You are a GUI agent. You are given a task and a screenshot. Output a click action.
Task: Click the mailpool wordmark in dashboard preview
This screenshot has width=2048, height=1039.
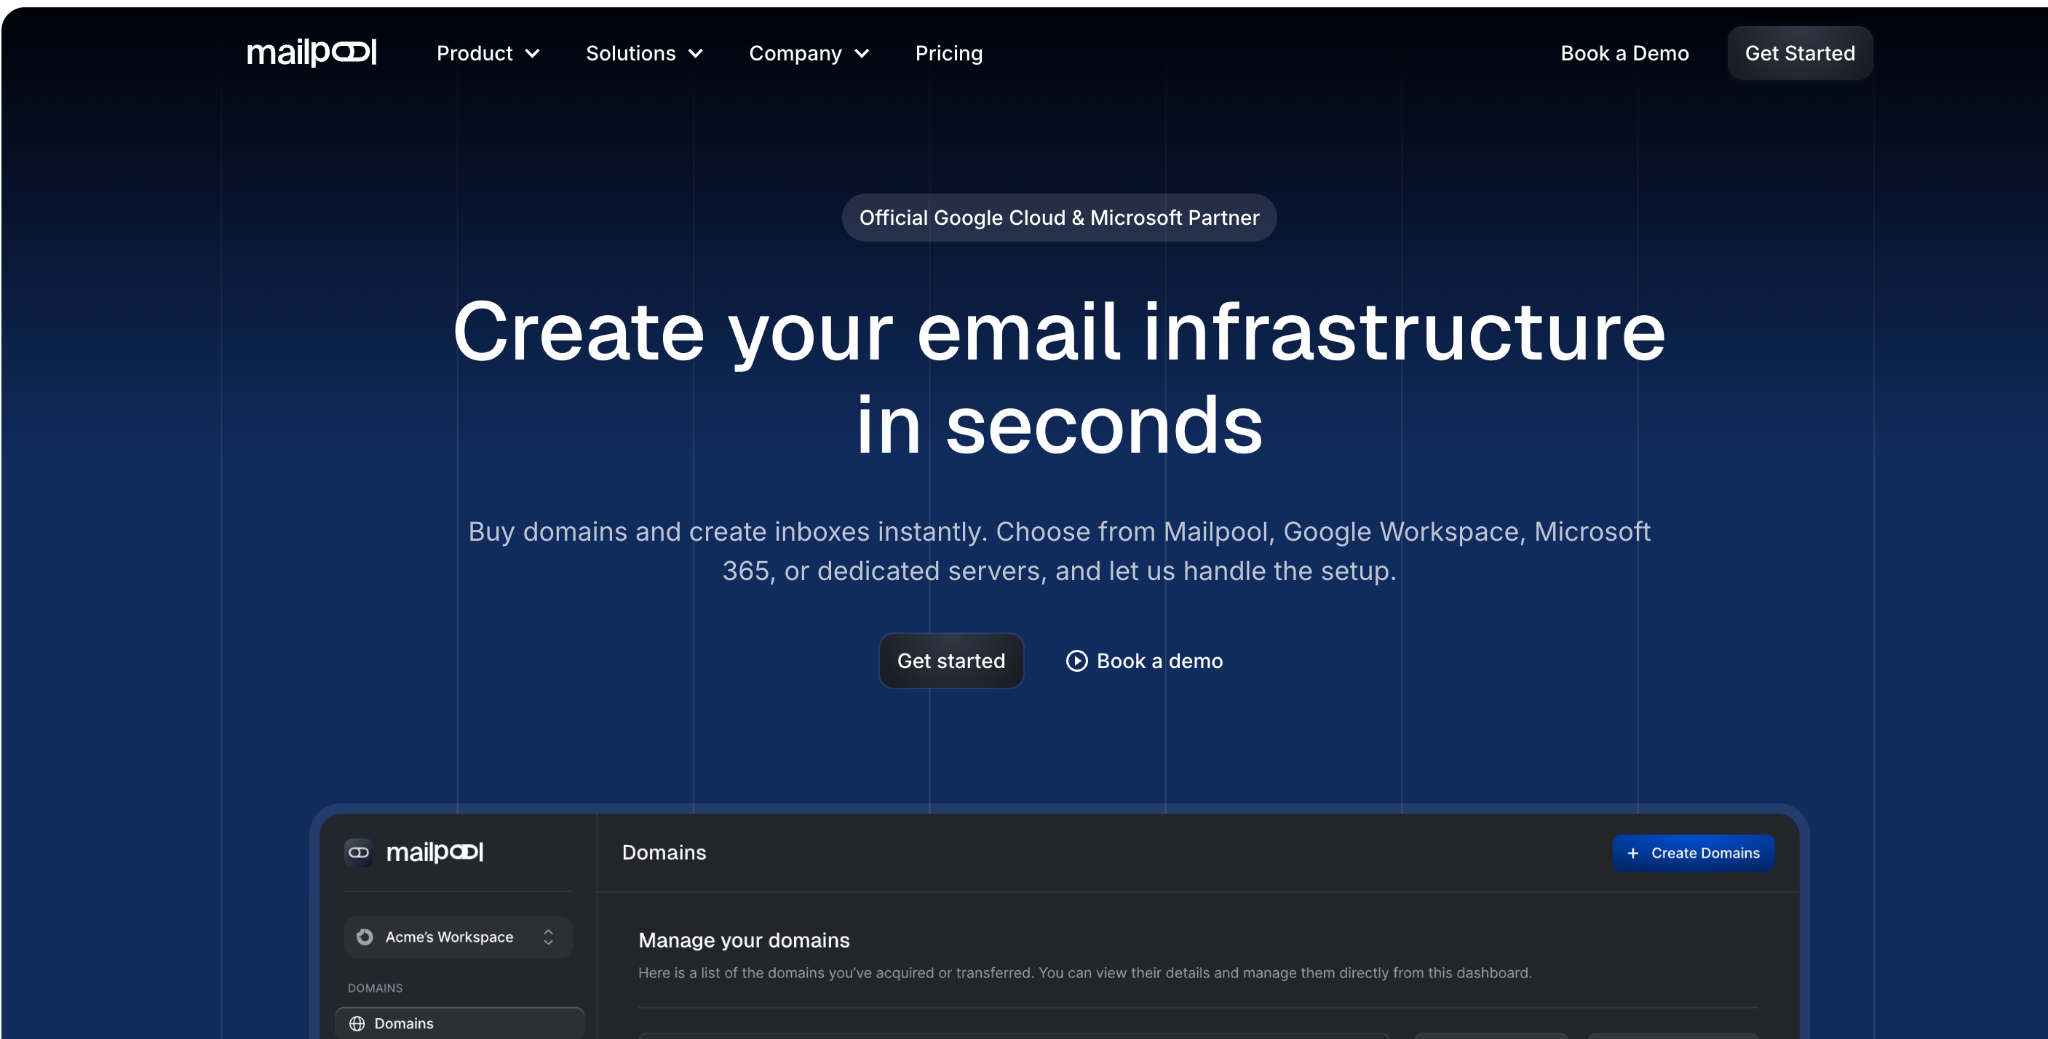coord(434,852)
